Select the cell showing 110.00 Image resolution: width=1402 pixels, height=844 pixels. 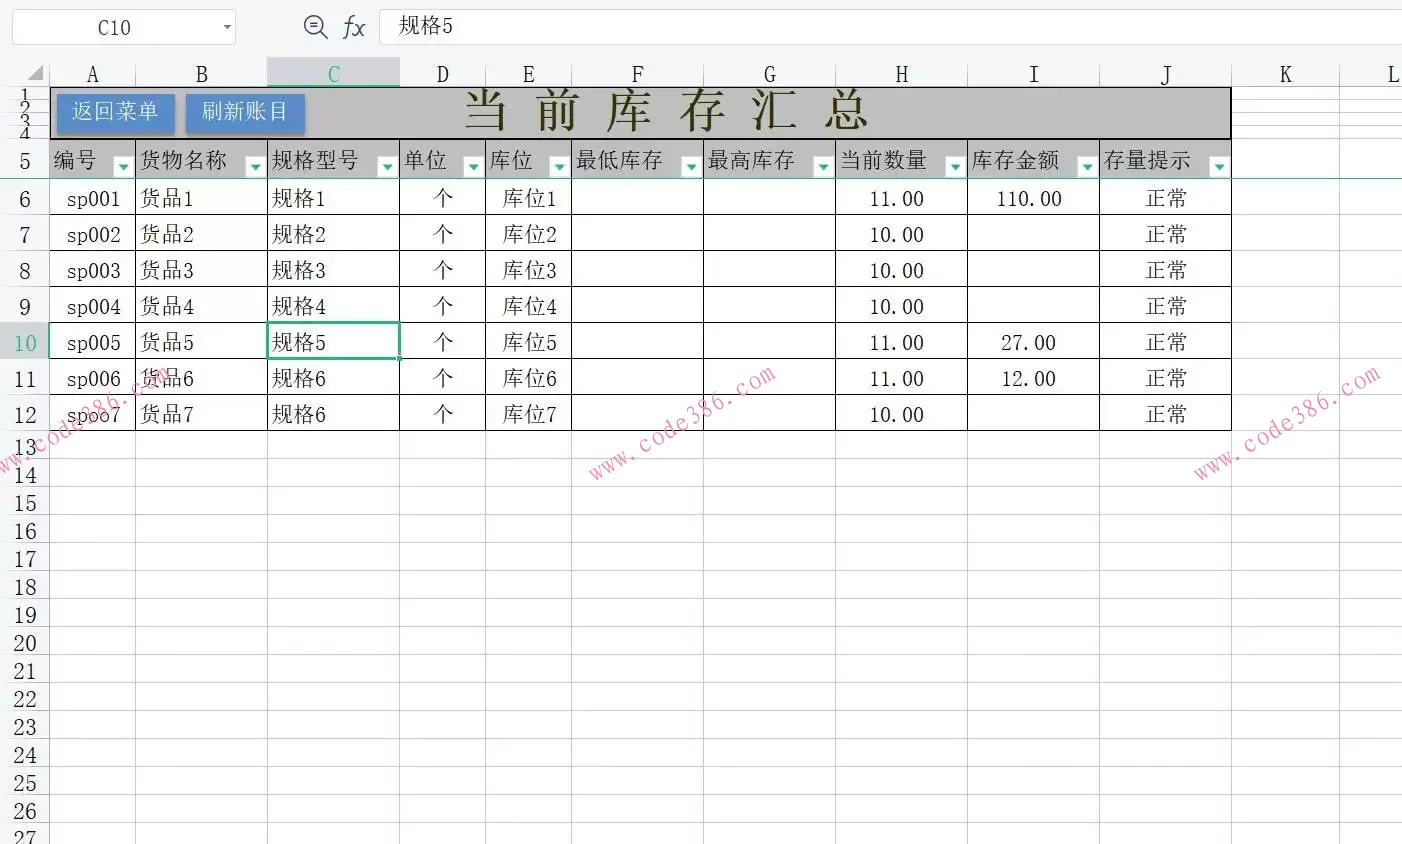(1033, 198)
